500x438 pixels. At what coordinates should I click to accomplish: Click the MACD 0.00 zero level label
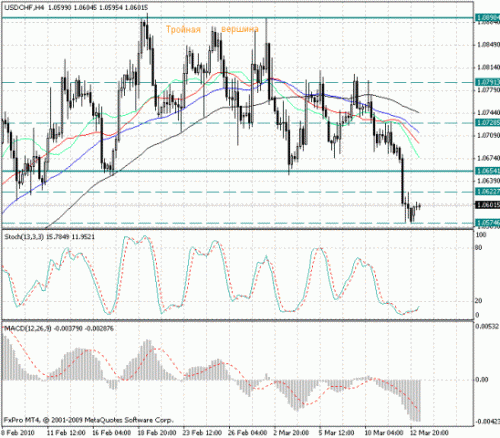(481, 379)
